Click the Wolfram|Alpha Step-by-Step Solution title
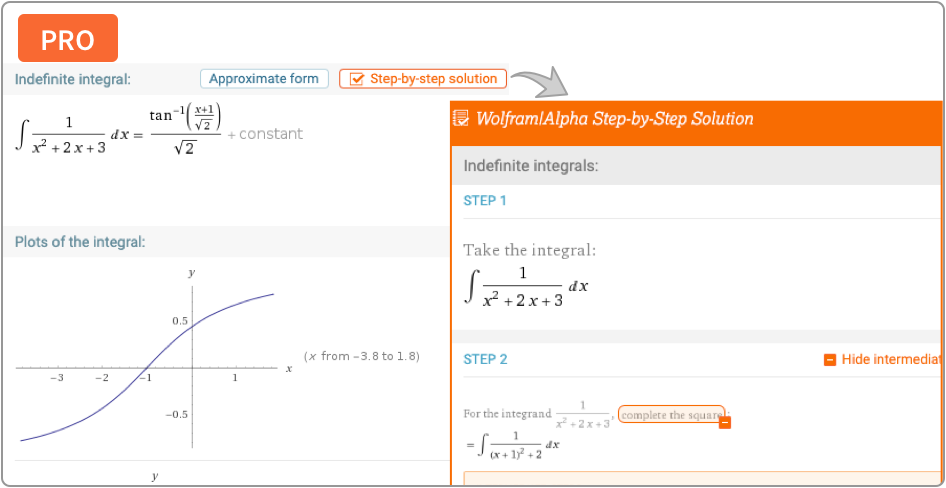Viewport: 946px width, 488px height. point(614,119)
